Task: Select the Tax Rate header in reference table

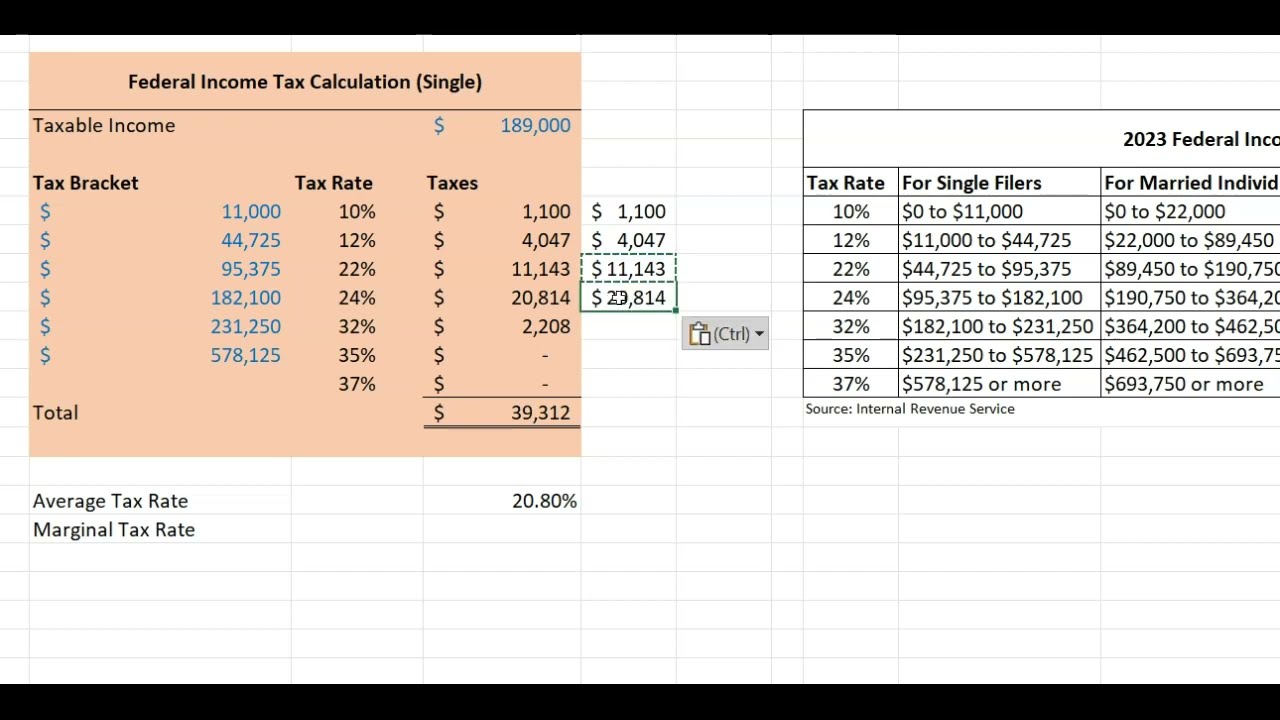Action: point(851,183)
